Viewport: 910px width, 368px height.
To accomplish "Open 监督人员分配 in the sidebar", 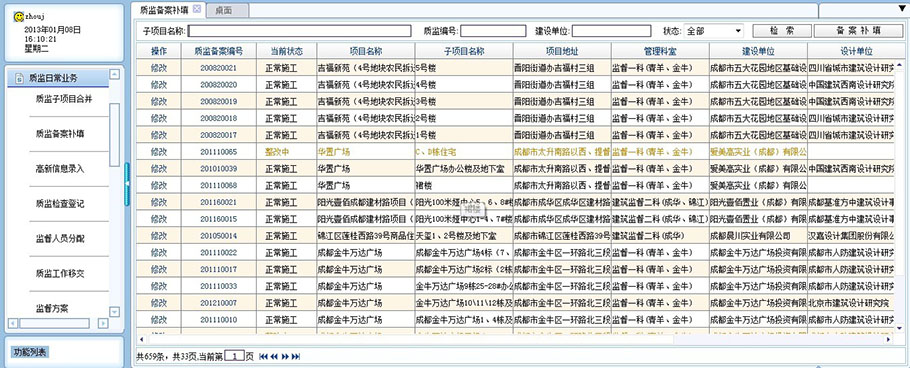I will click(x=60, y=239).
